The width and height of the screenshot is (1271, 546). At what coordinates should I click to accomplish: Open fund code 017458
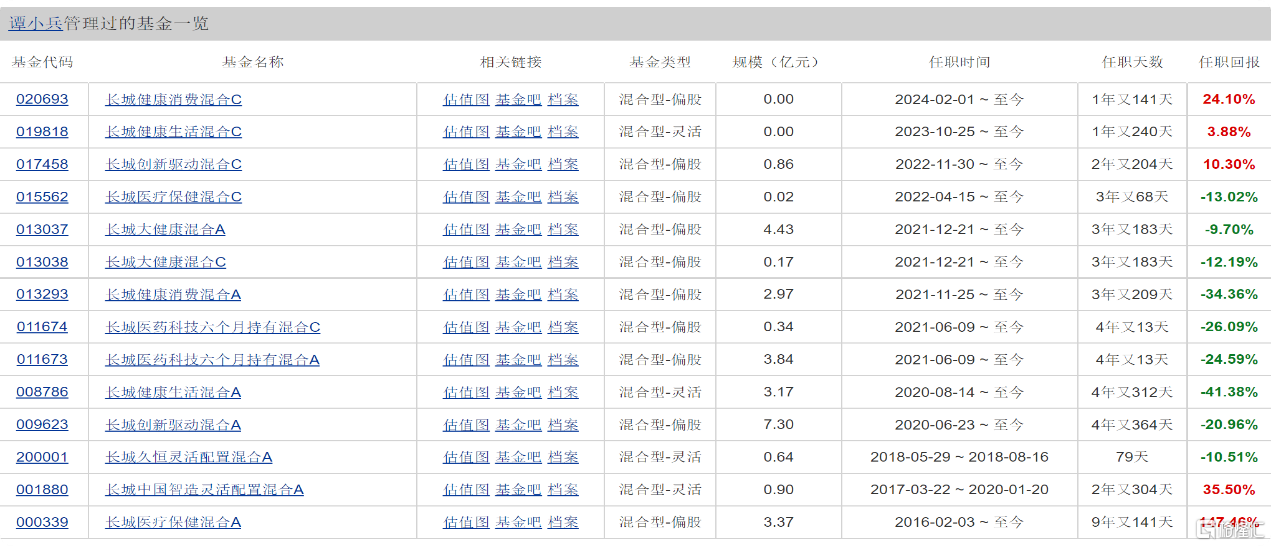(42, 164)
